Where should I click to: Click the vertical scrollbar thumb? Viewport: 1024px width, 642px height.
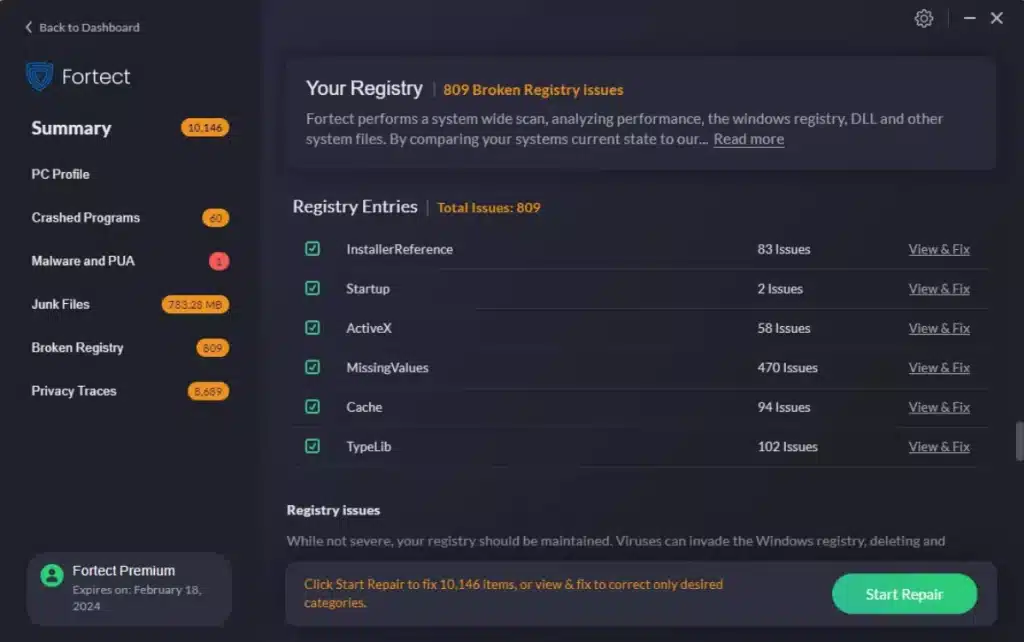point(1019,441)
